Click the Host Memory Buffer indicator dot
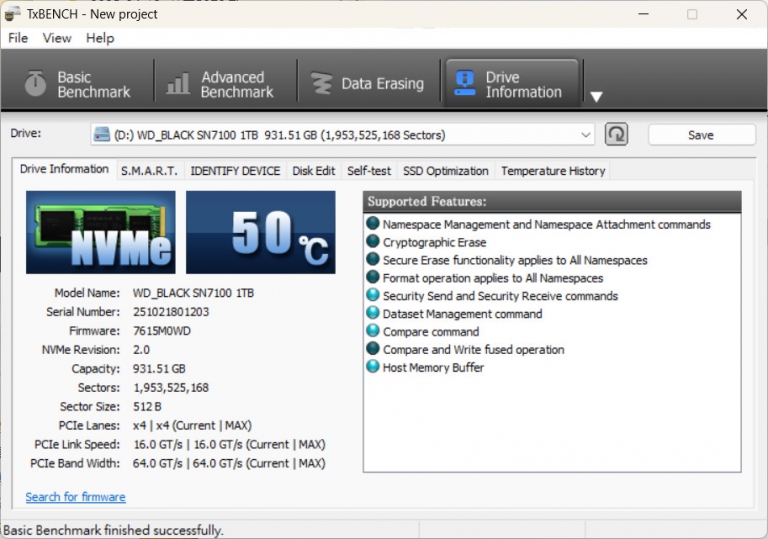 click(373, 367)
